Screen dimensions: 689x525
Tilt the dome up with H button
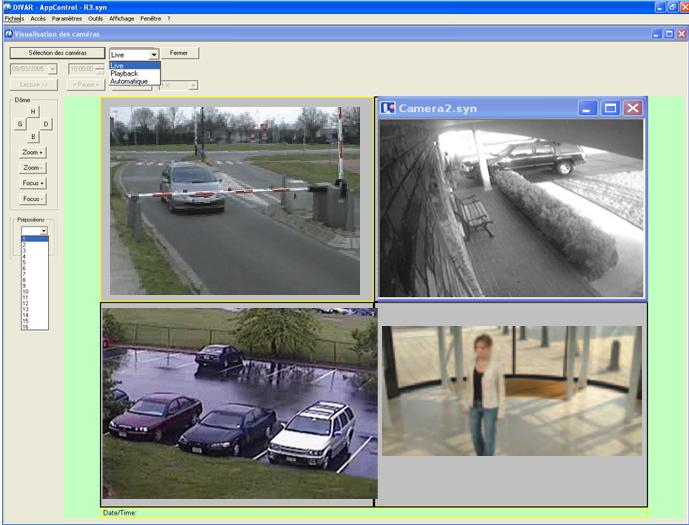click(x=33, y=112)
